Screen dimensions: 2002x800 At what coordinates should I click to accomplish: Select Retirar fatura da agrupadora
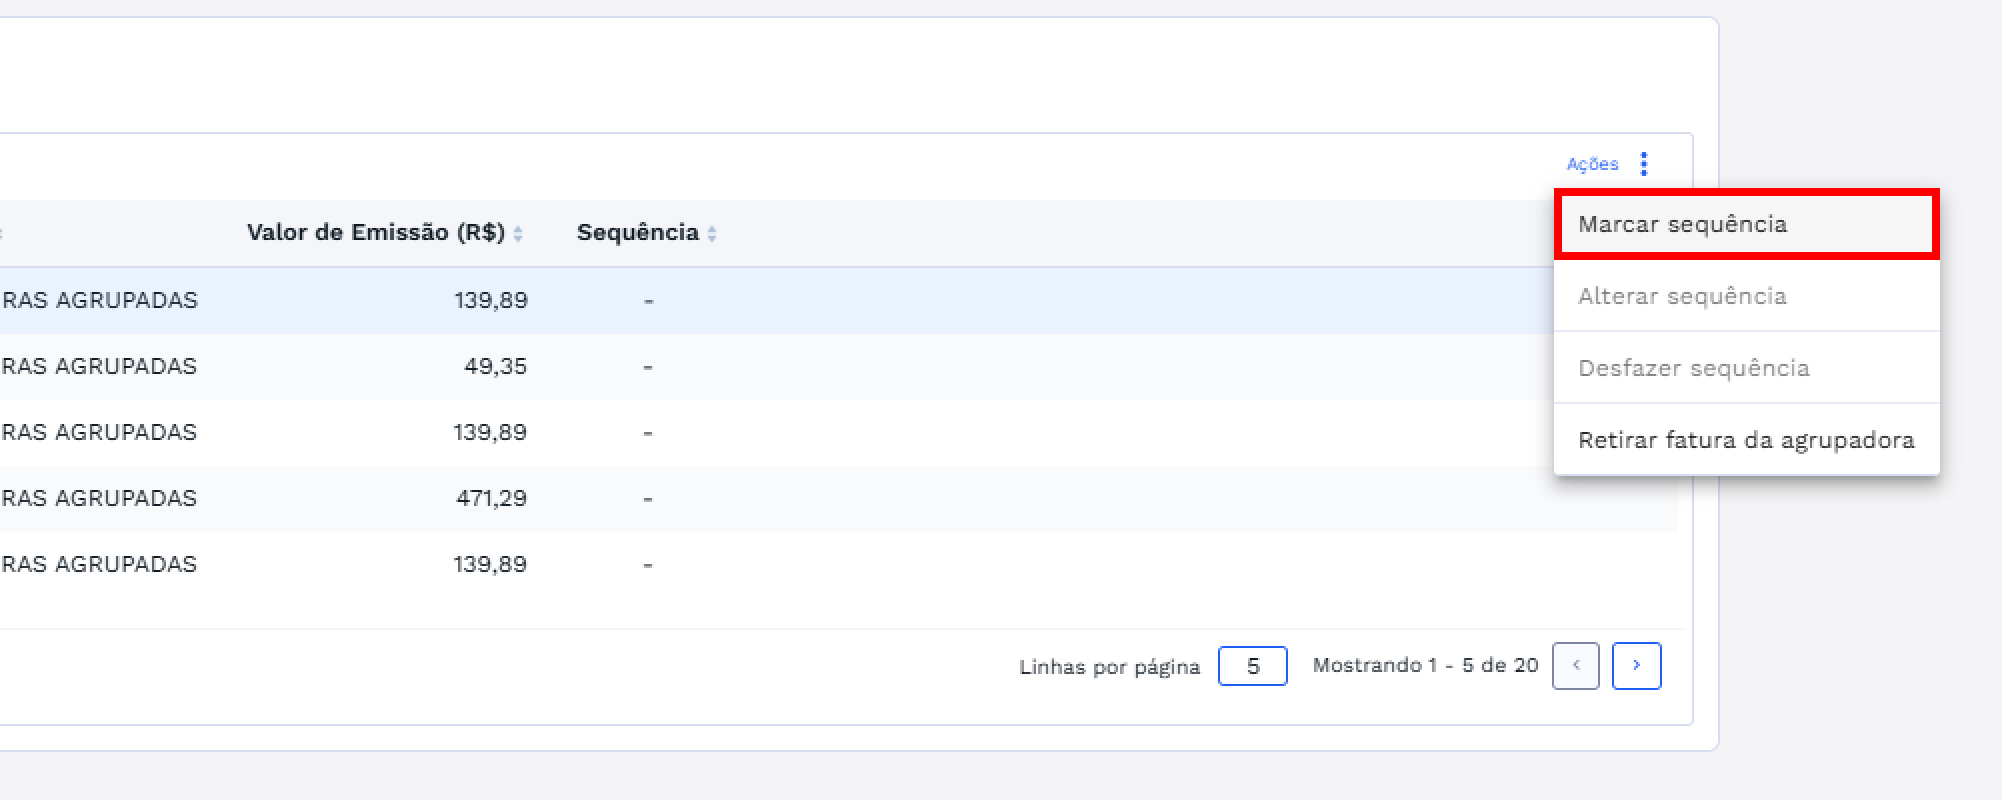[1746, 440]
